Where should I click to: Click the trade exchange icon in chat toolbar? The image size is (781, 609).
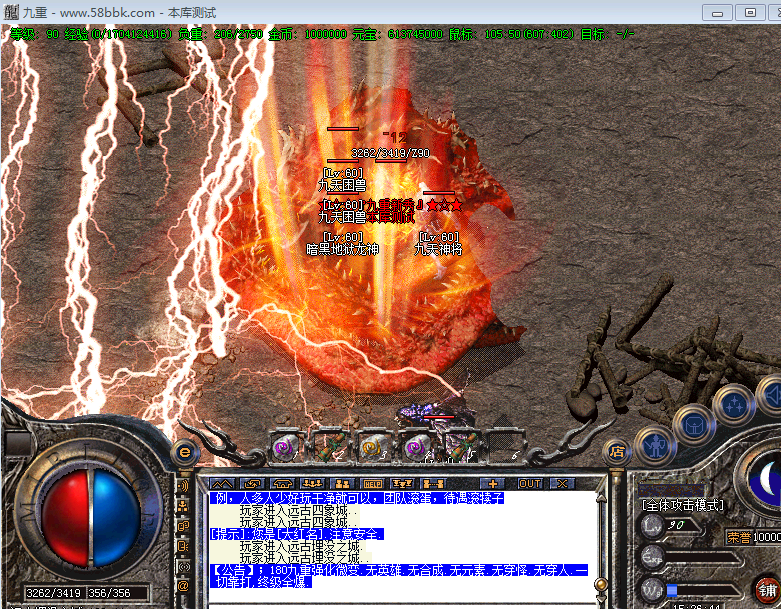[253, 484]
